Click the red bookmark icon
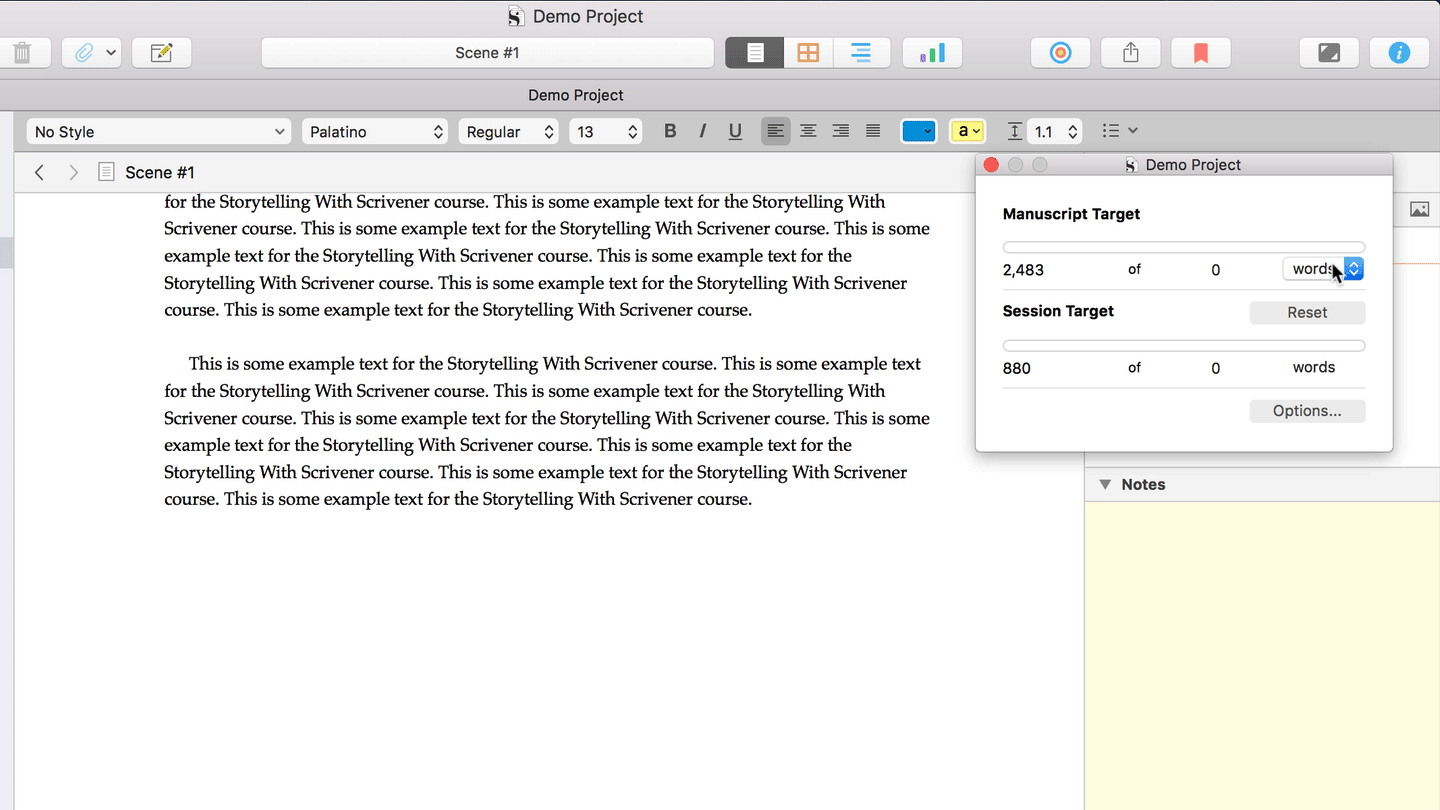 coord(1201,53)
